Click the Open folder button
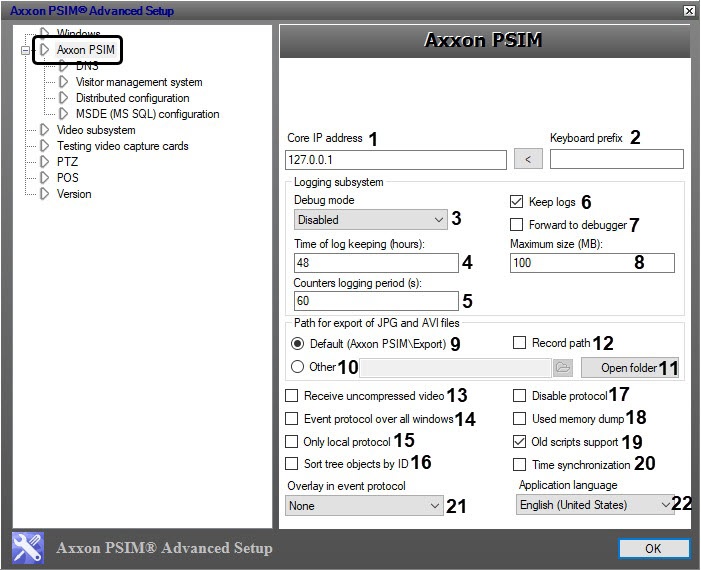The height and width of the screenshot is (570, 701). [x=629, y=367]
